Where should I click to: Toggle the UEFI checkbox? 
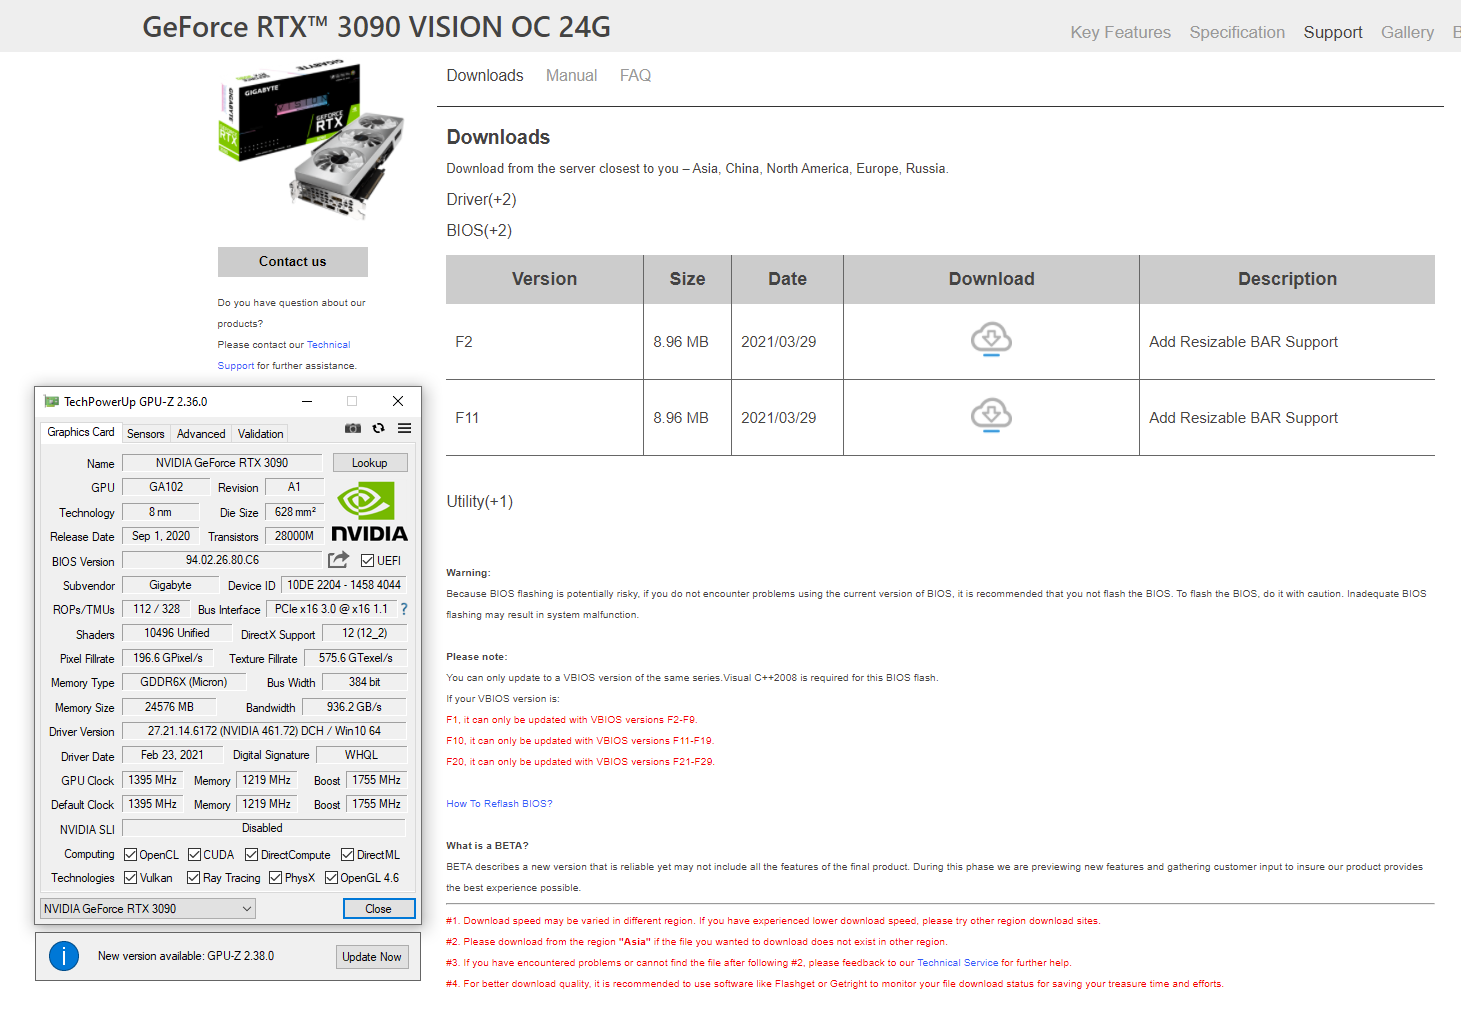tap(367, 561)
